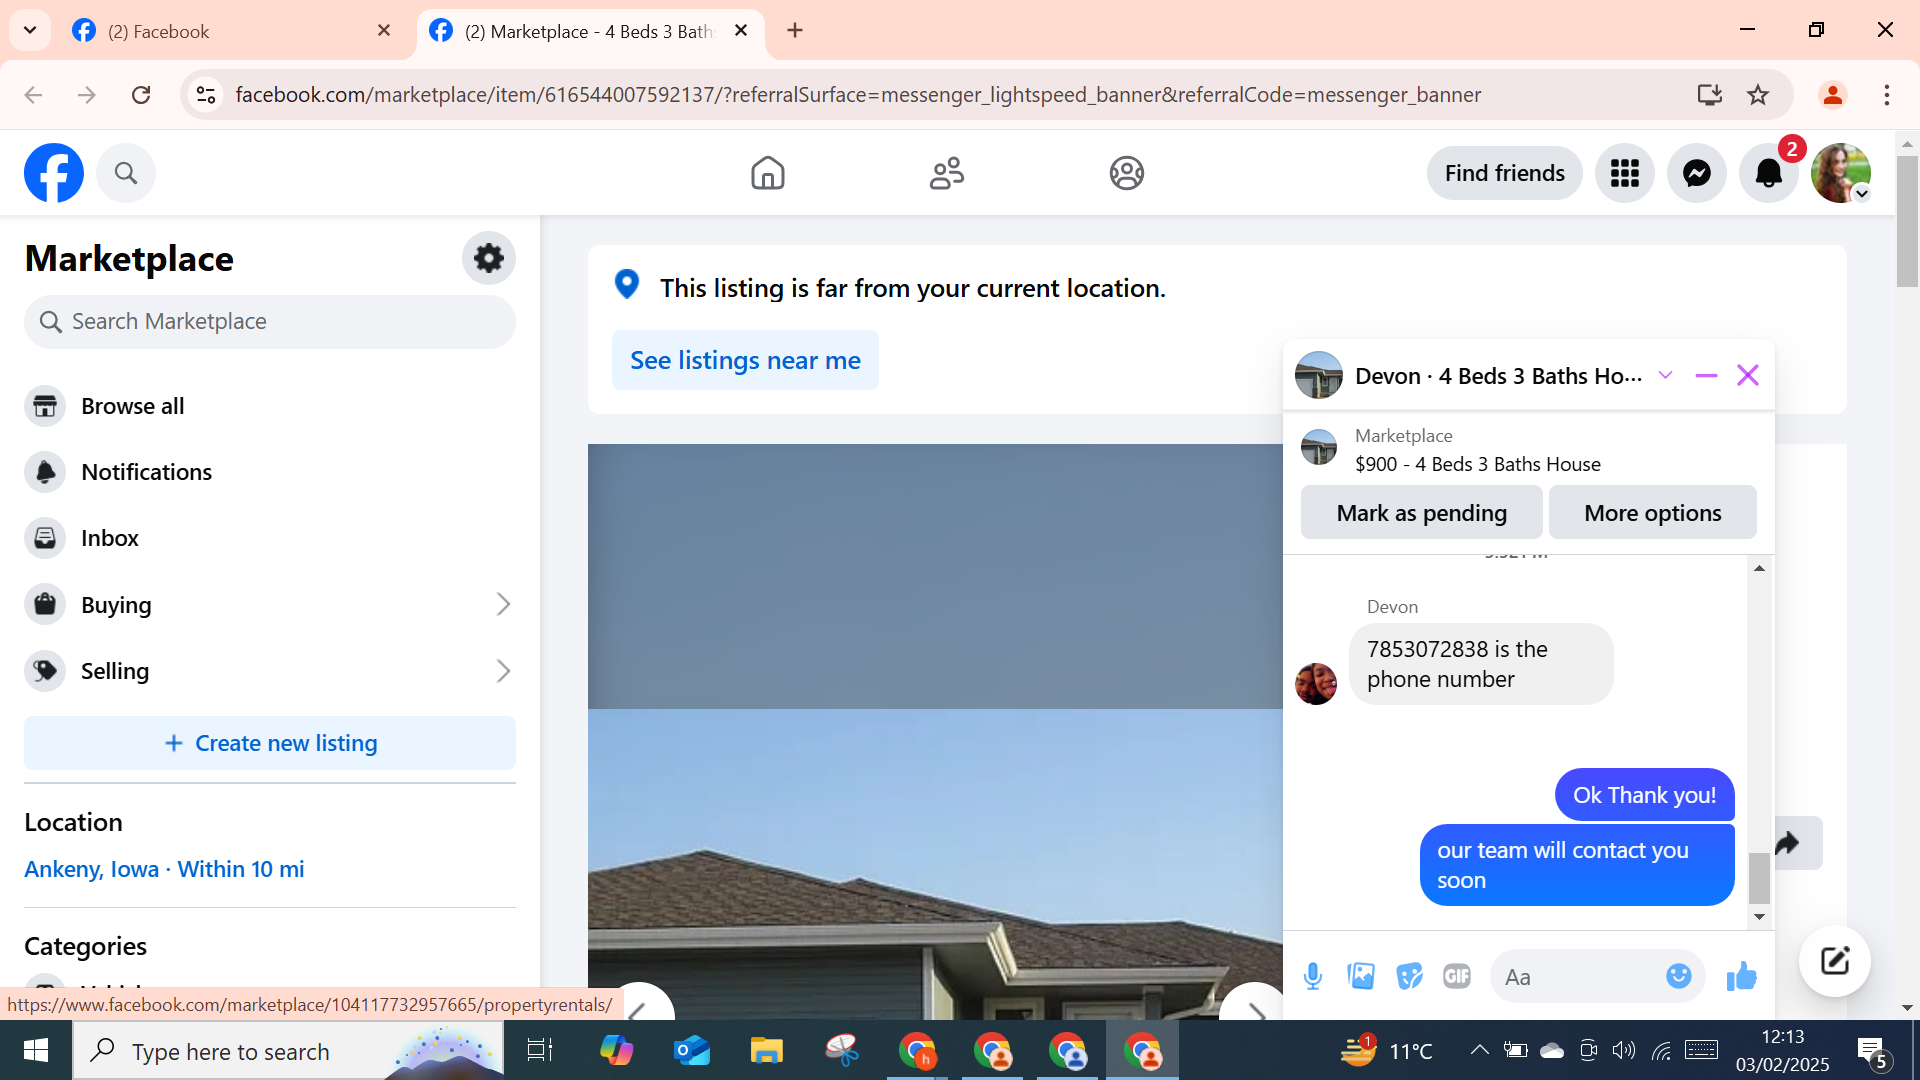Open the Facebook menu grid icon
The width and height of the screenshot is (1920, 1080).
coord(1625,173)
